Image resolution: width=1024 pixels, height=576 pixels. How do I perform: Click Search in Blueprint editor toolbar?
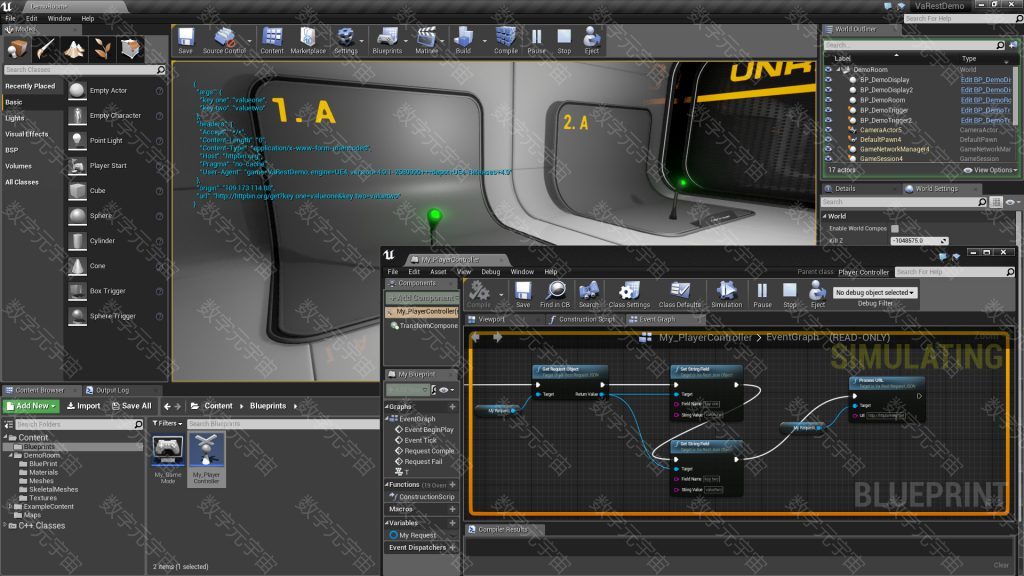coord(588,295)
